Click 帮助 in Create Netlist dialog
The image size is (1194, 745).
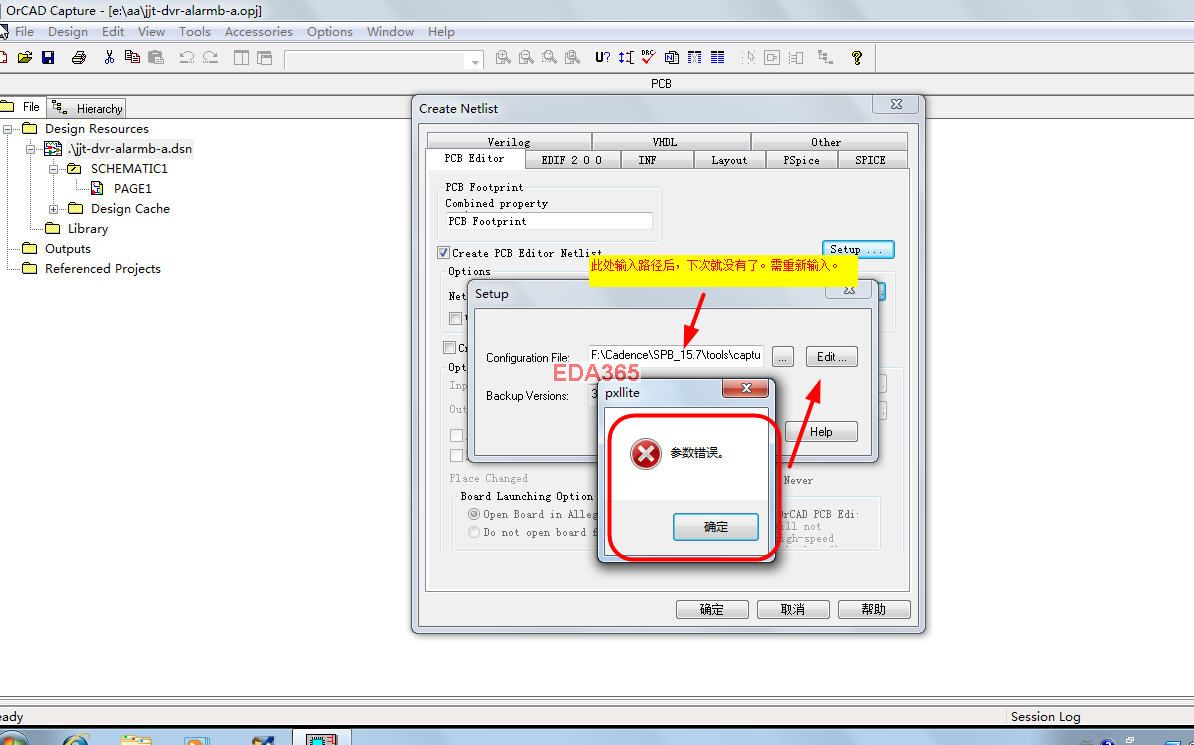point(874,609)
